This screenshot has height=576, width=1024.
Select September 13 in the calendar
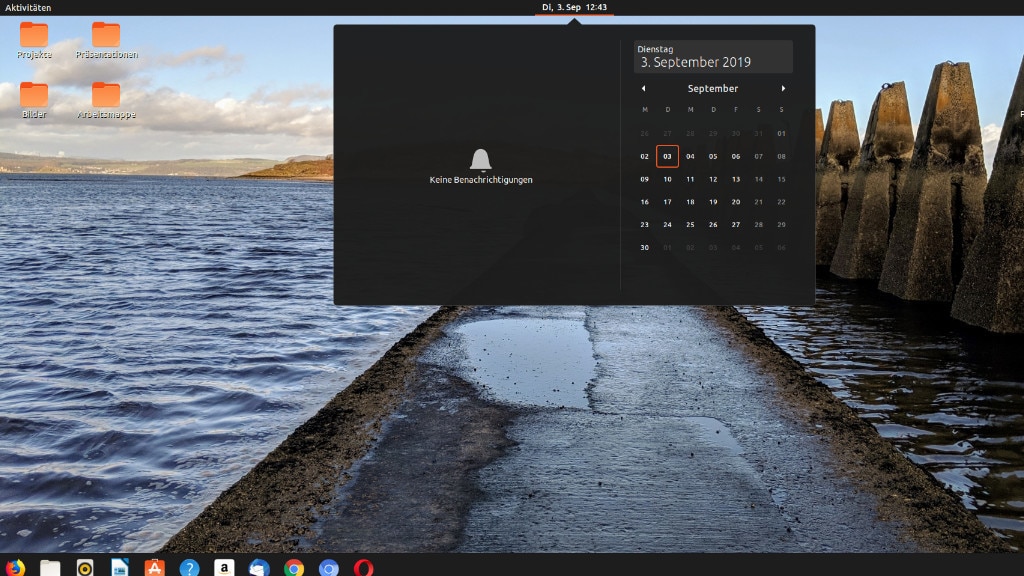tap(735, 179)
